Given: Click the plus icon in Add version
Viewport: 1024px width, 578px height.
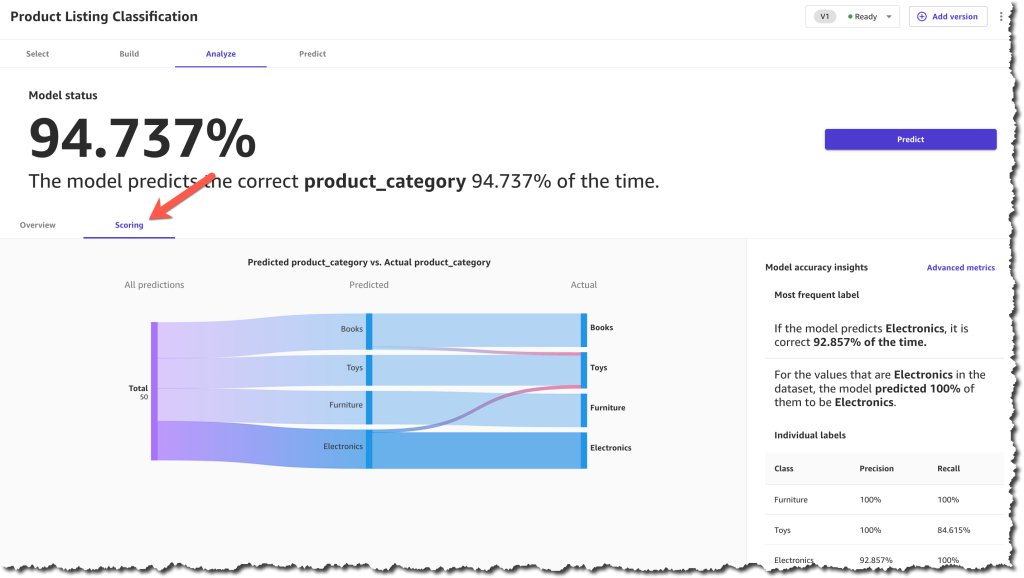Looking at the screenshot, I should click(x=921, y=16).
